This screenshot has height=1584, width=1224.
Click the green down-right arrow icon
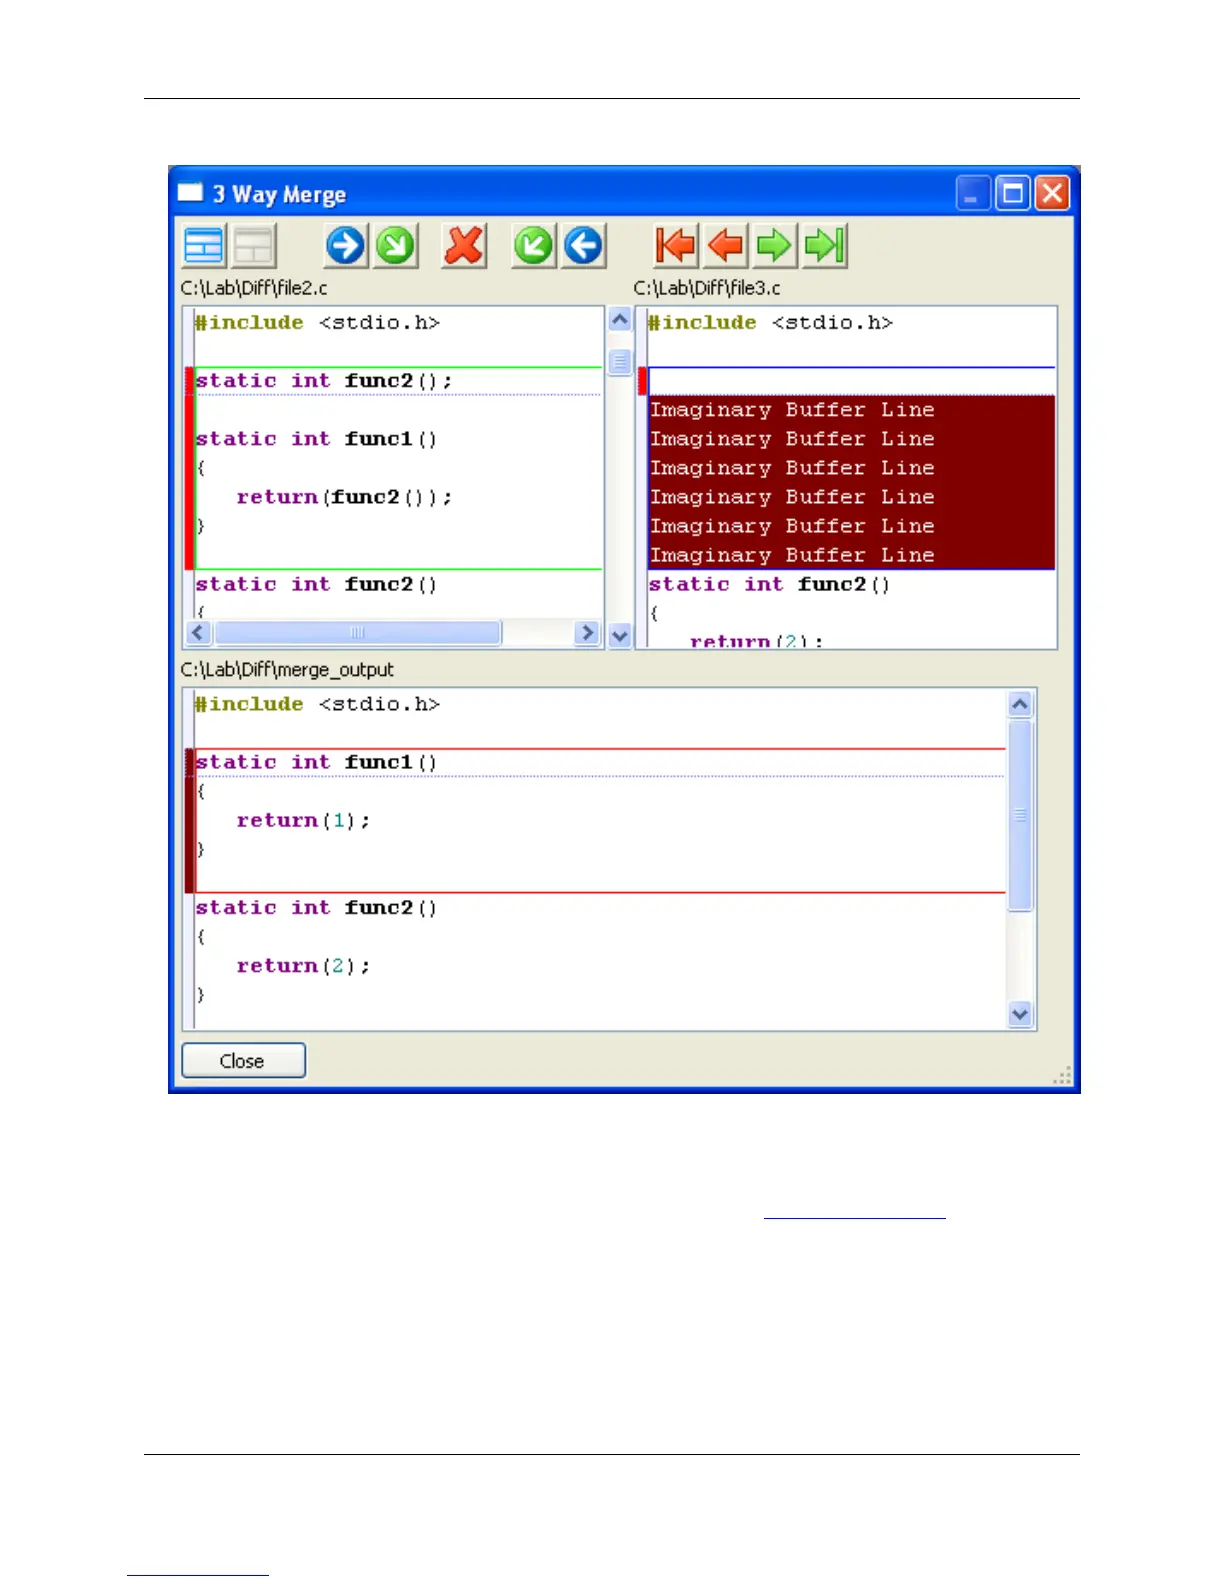tap(396, 246)
